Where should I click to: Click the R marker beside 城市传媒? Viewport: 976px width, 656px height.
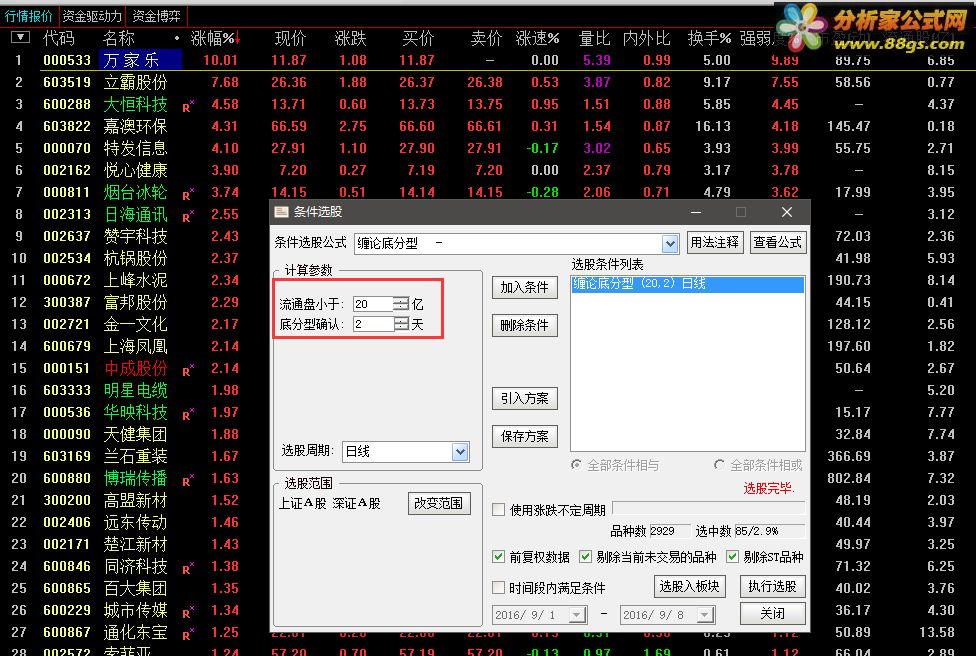[x=188, y=612]
